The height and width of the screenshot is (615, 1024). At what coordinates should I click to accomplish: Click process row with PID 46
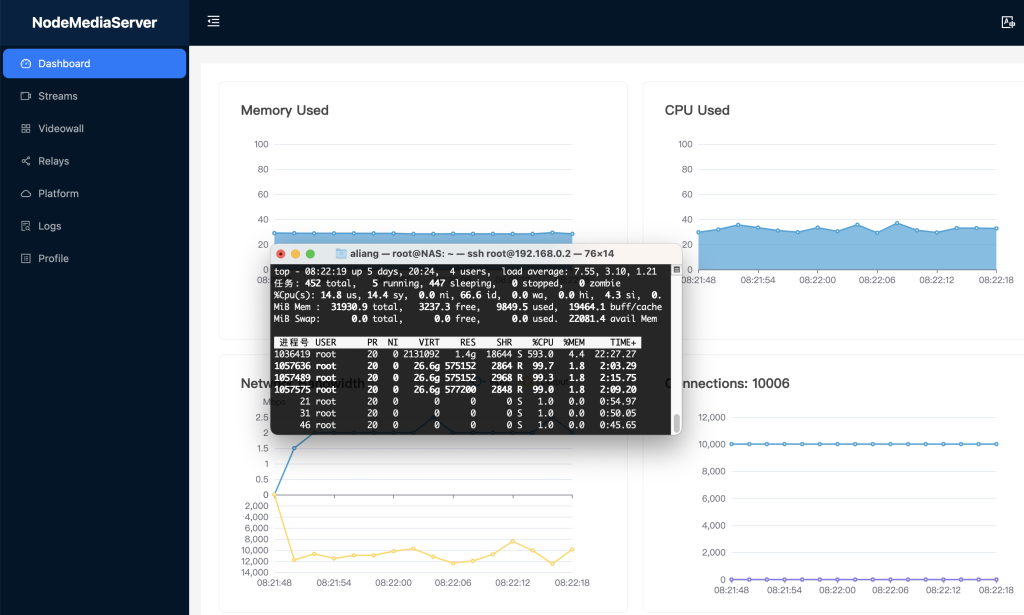(x=455, y=425)
